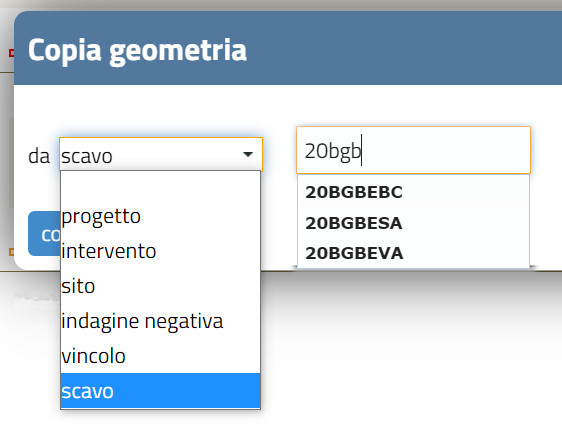Click the highlighted 'scavo' list entry
562x424 pixels.
click(161, 391)
